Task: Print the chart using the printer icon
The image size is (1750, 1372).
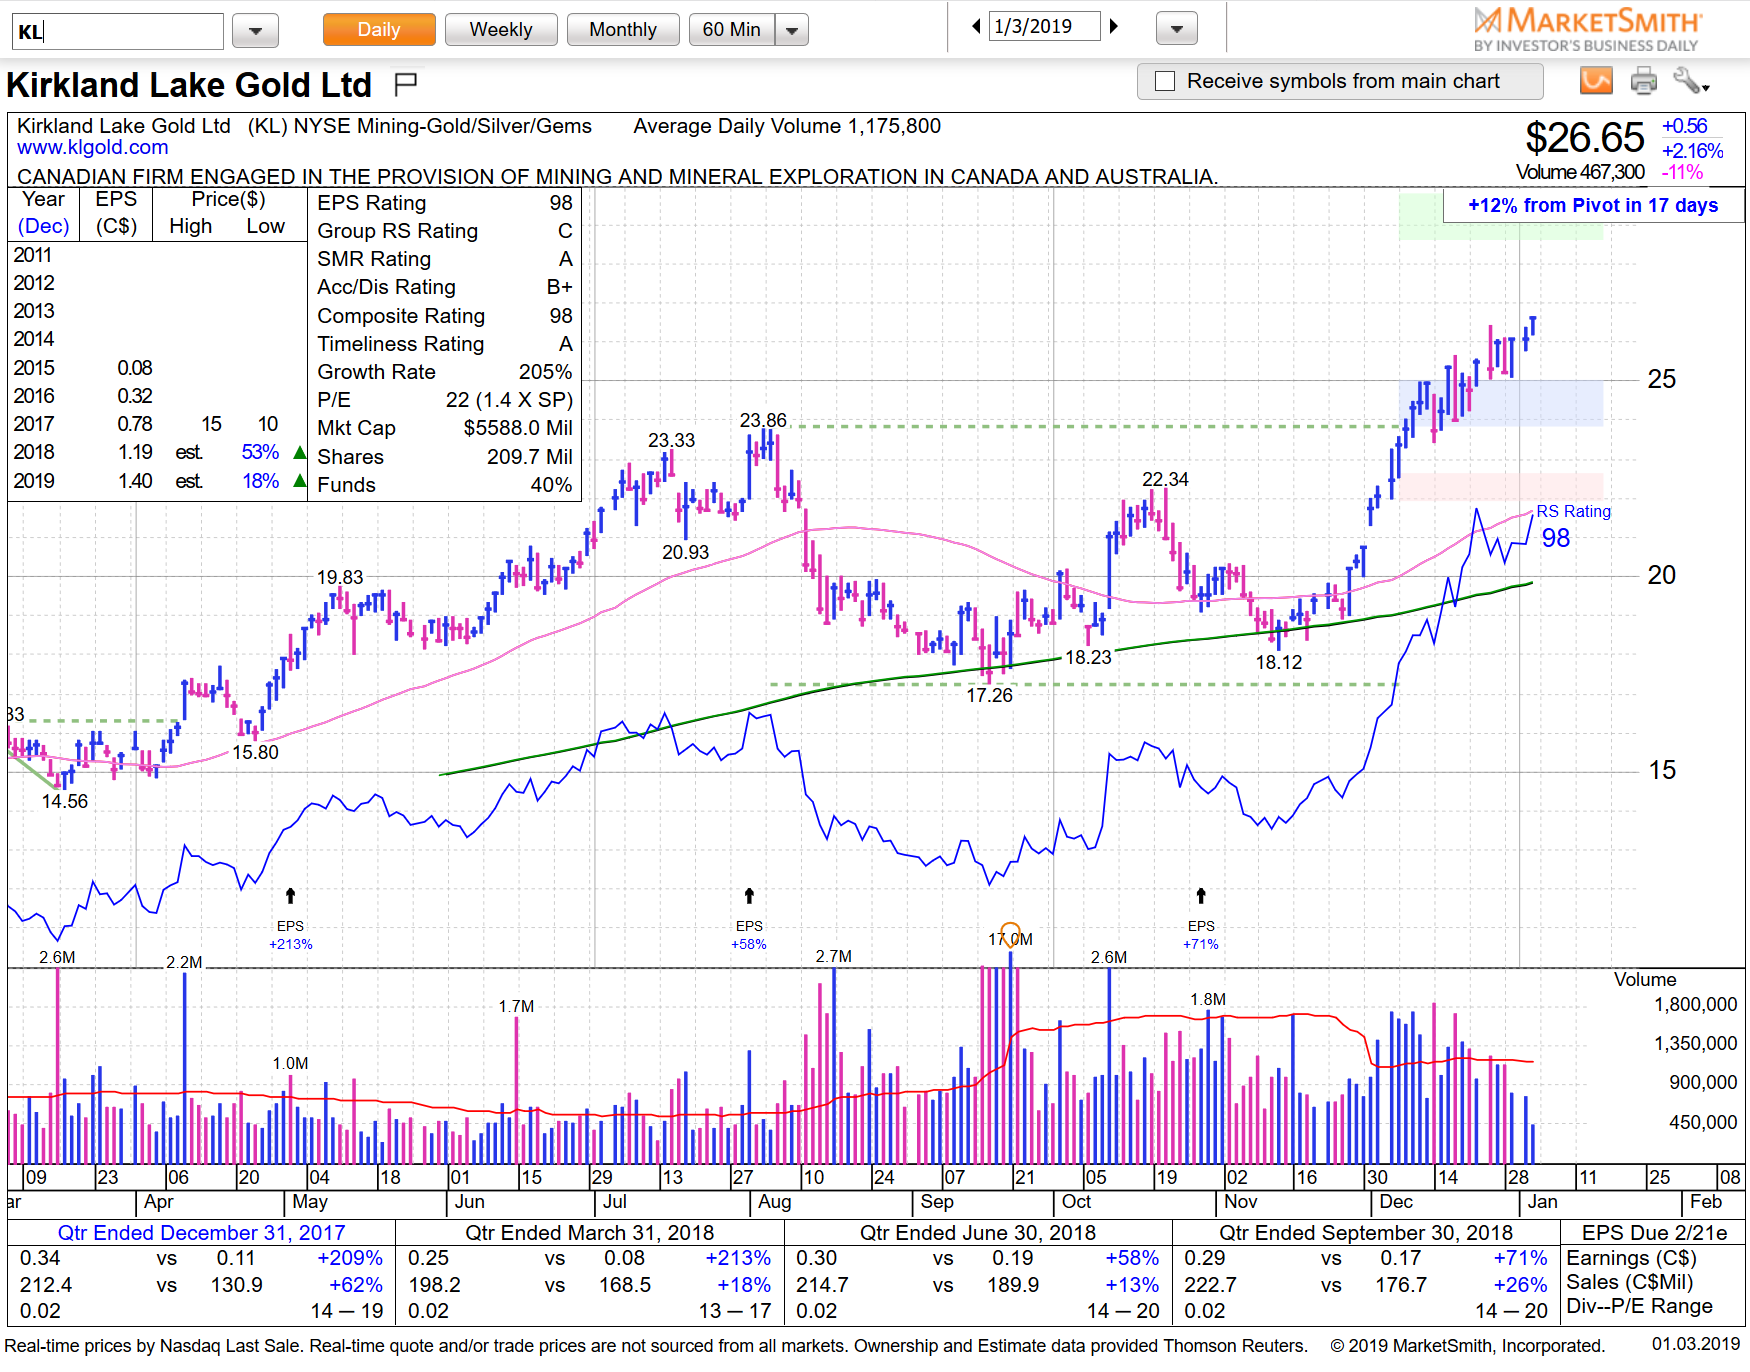Action: (x=1643, y=81)
